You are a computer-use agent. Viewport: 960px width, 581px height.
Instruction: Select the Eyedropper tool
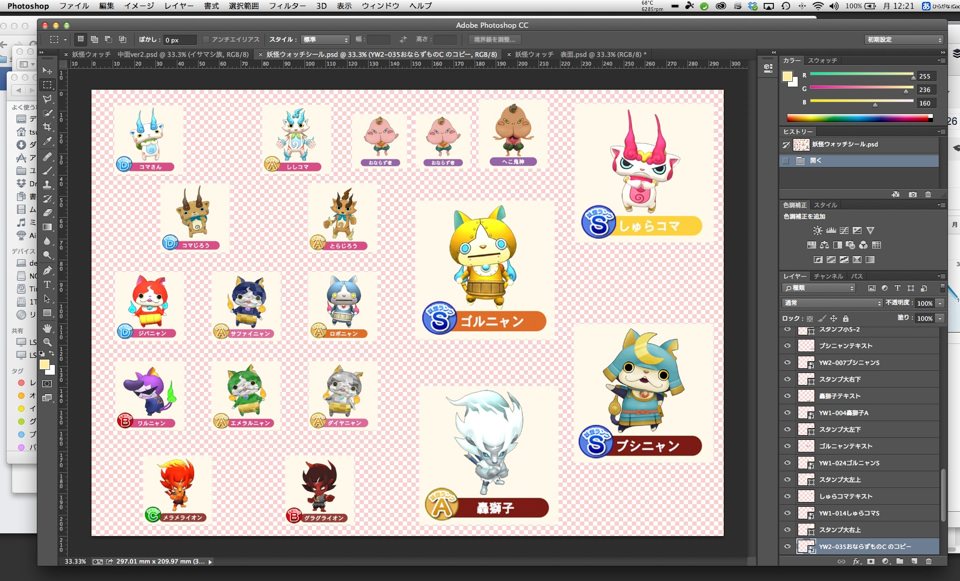tap(47, 141)
